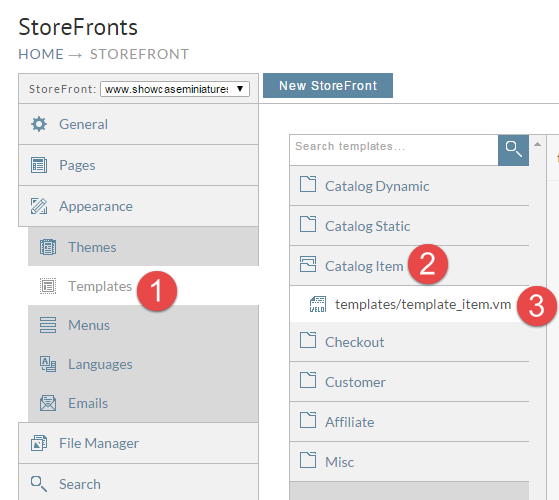This screenshot has height=500, width=559.
Task: Open the Pages section
Action: (138, 165)
